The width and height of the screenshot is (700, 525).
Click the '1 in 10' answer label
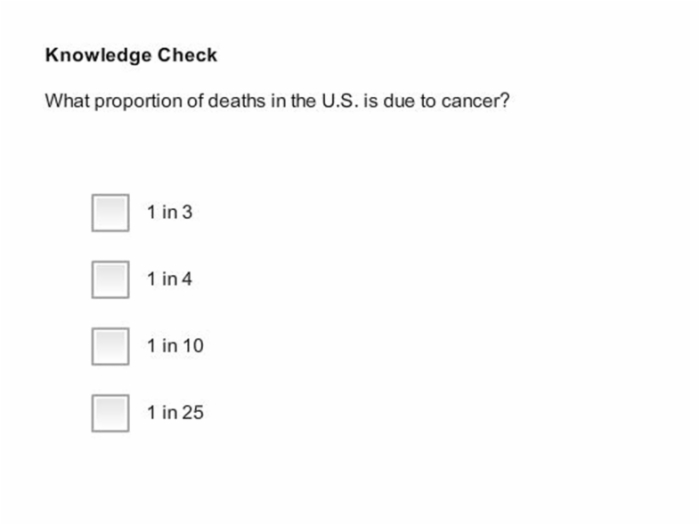tap(175, 346)
